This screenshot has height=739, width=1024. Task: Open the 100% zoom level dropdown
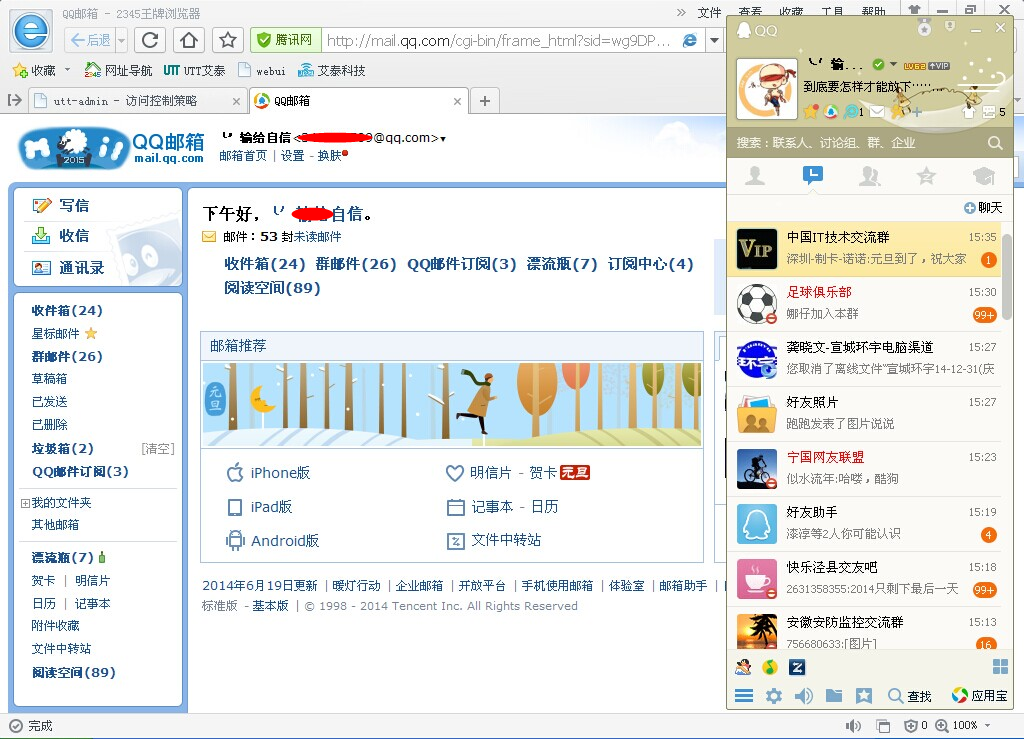click(987, 725)
